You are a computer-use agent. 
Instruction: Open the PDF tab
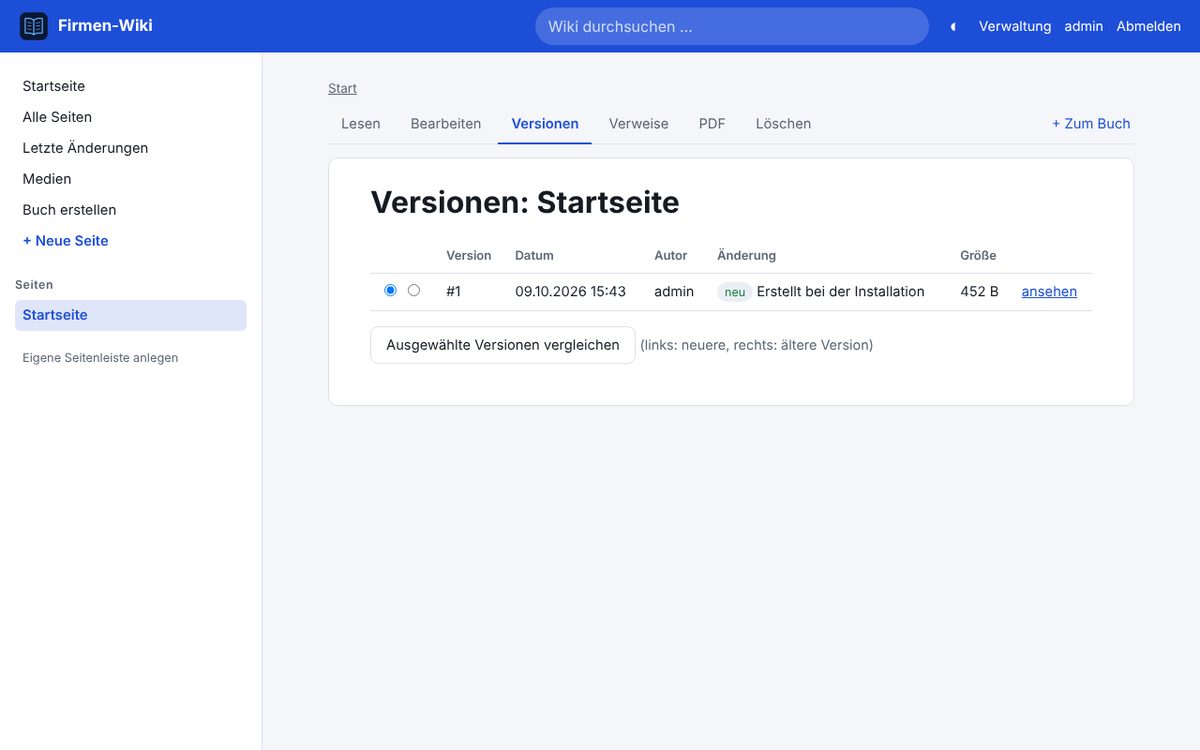(x=712, y=124)
